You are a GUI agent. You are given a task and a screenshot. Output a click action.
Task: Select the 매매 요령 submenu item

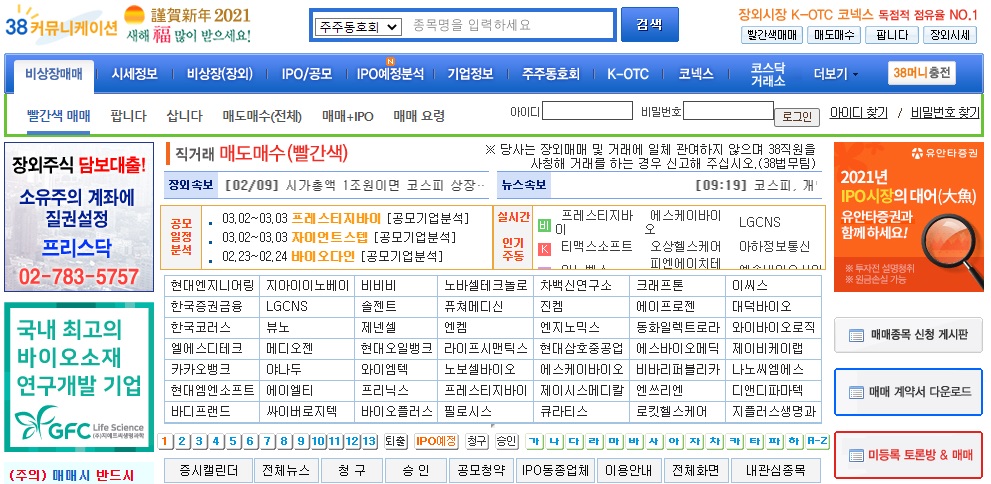(x=419, y=116)
